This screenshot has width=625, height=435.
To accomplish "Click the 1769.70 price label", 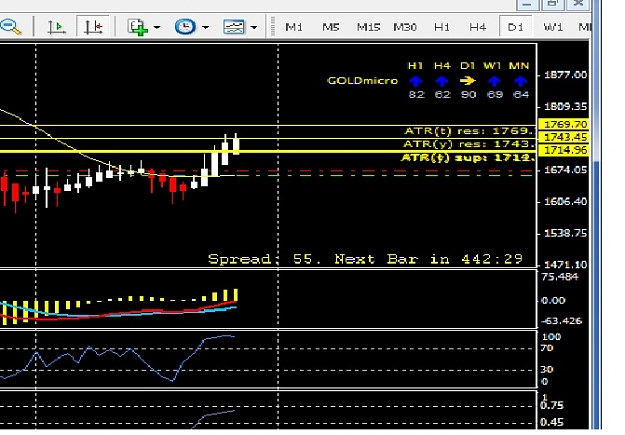I will [564, 124].
